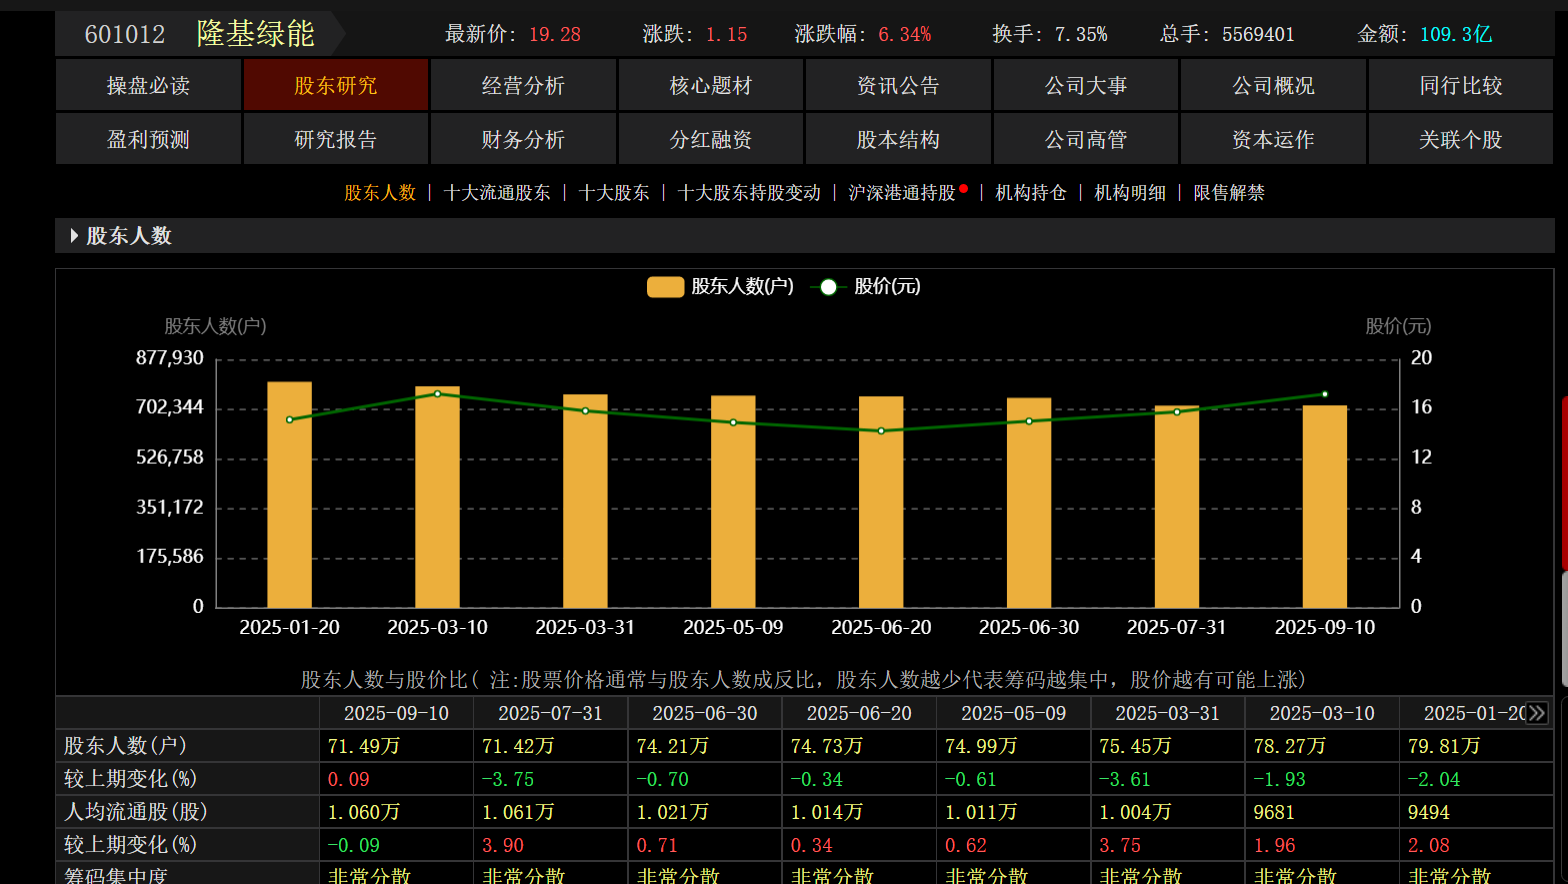The height and width of the screenshot is (884, 1568).
Task: Click table header 2025-05-09
Action: tap(1013, 713)
